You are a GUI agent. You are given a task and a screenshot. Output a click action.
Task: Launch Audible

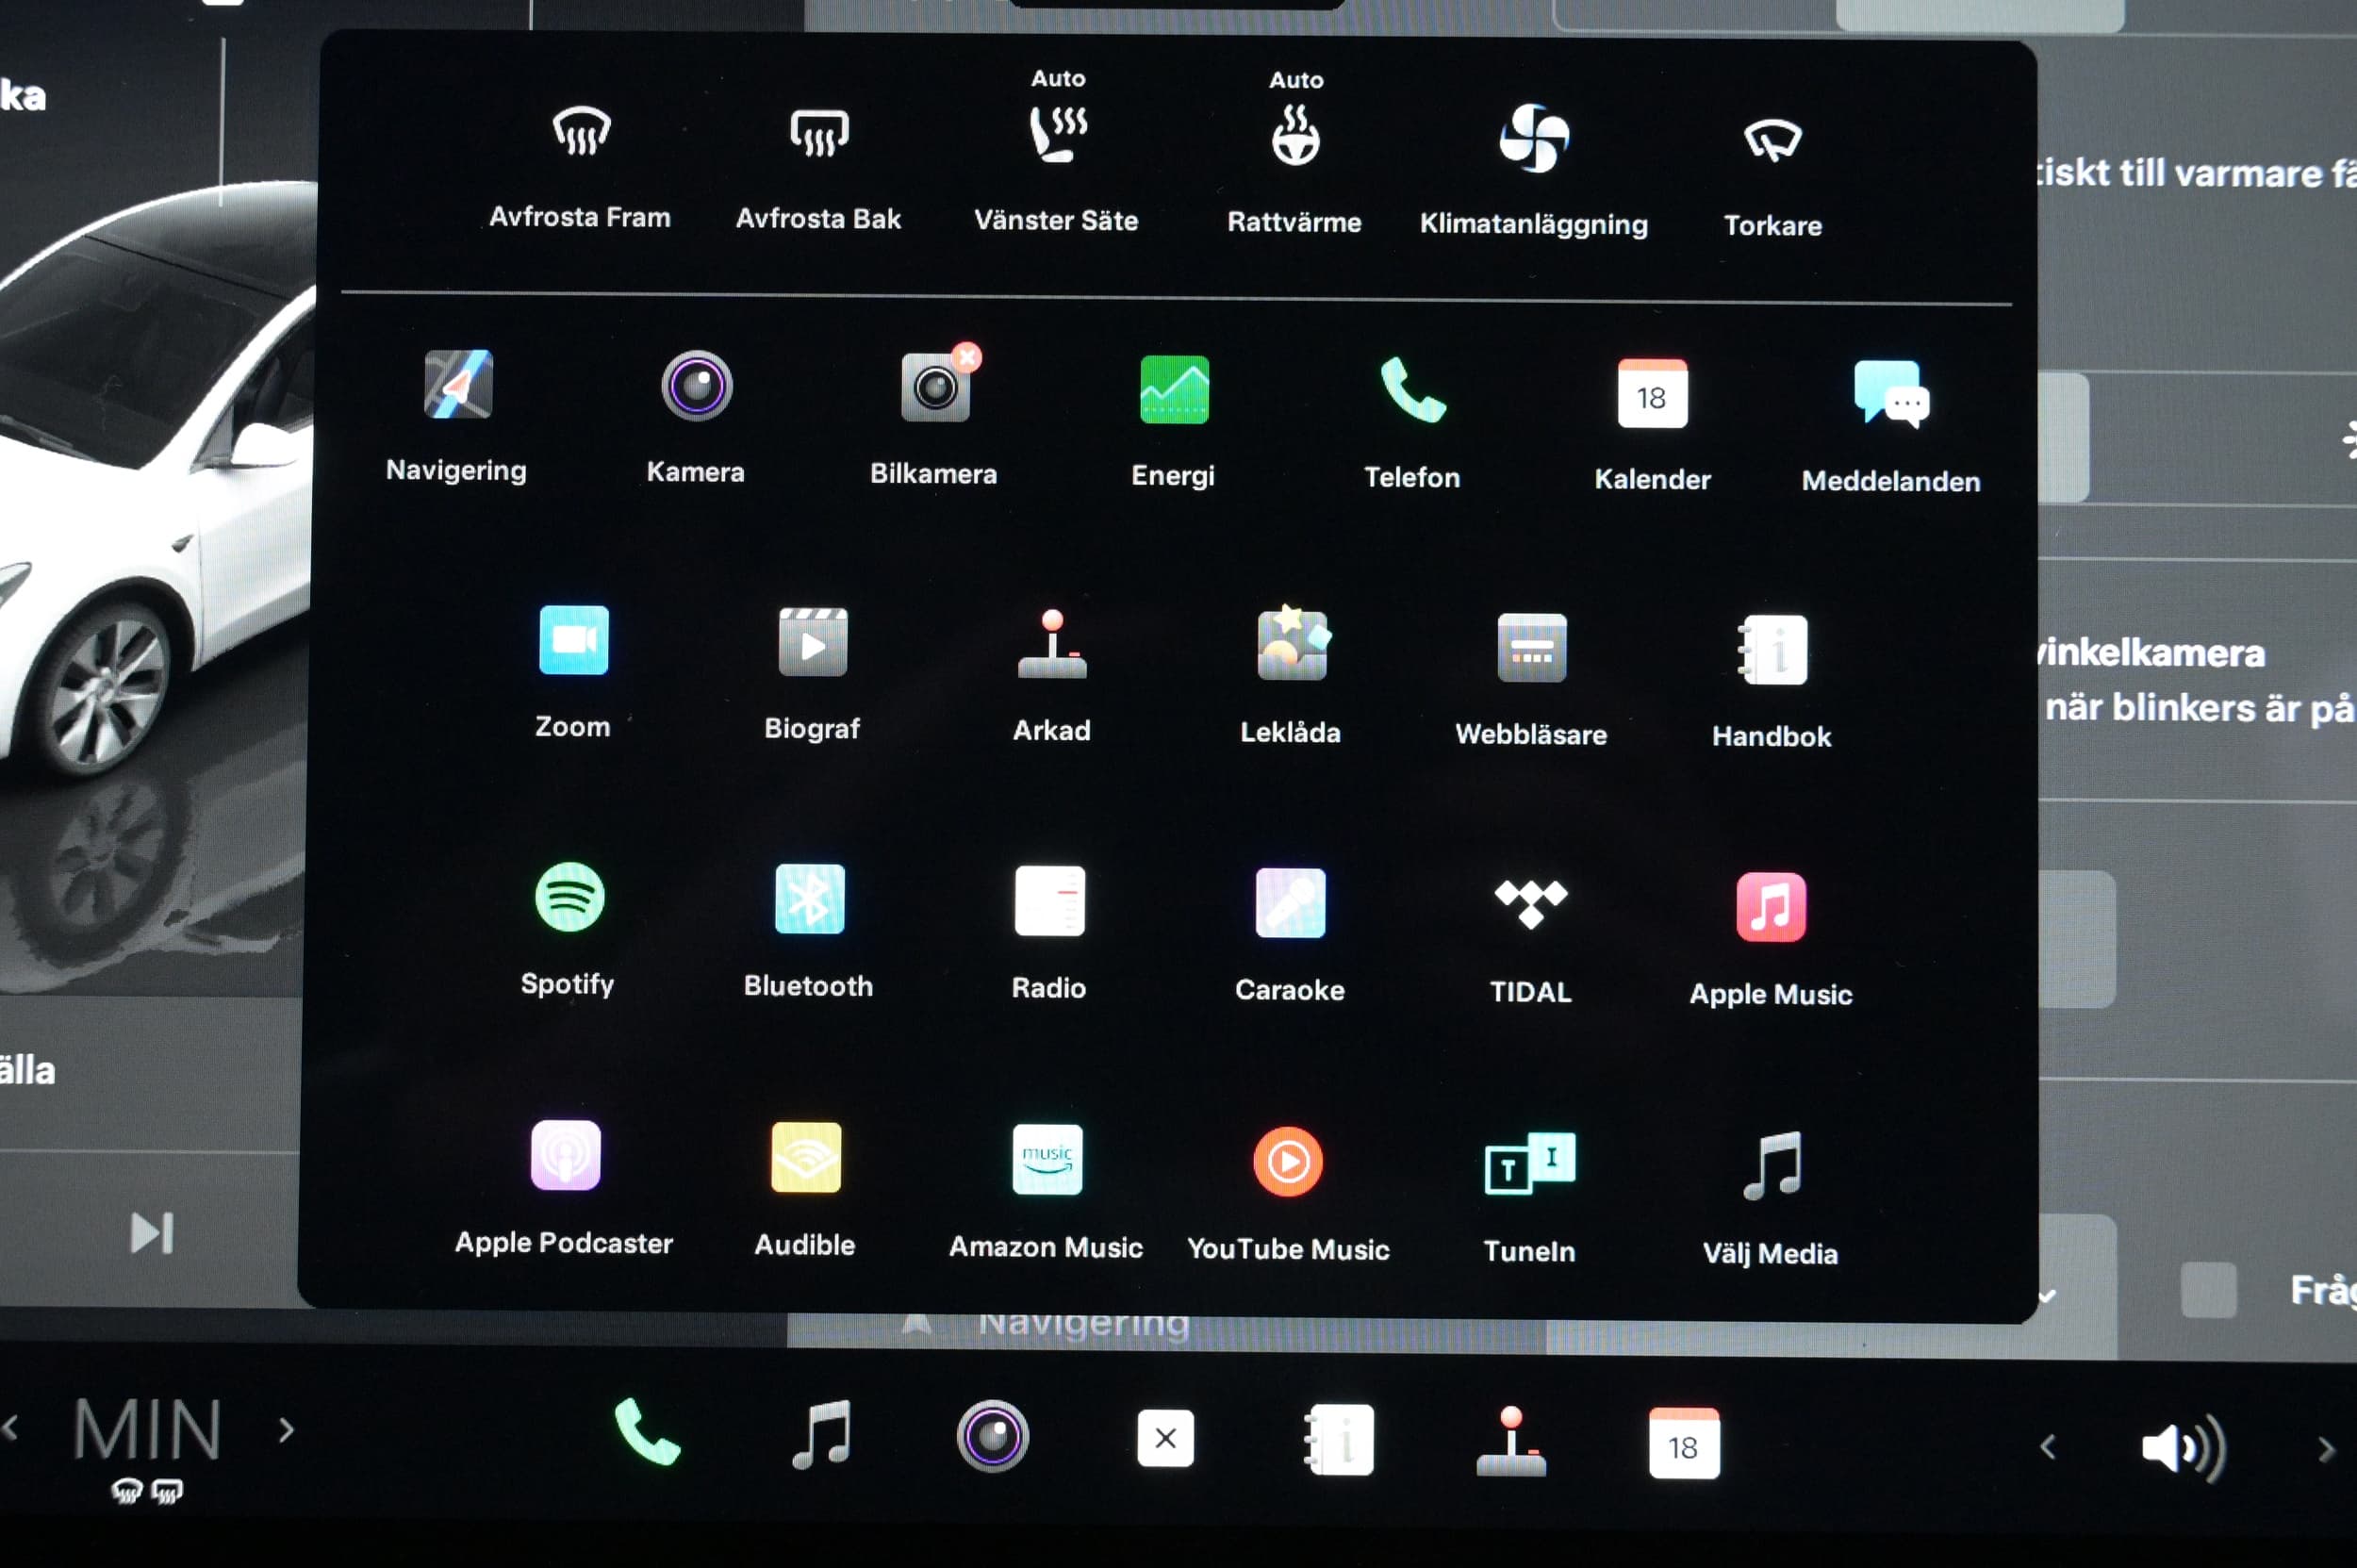pyautogui.click(x=805, y=1189)
